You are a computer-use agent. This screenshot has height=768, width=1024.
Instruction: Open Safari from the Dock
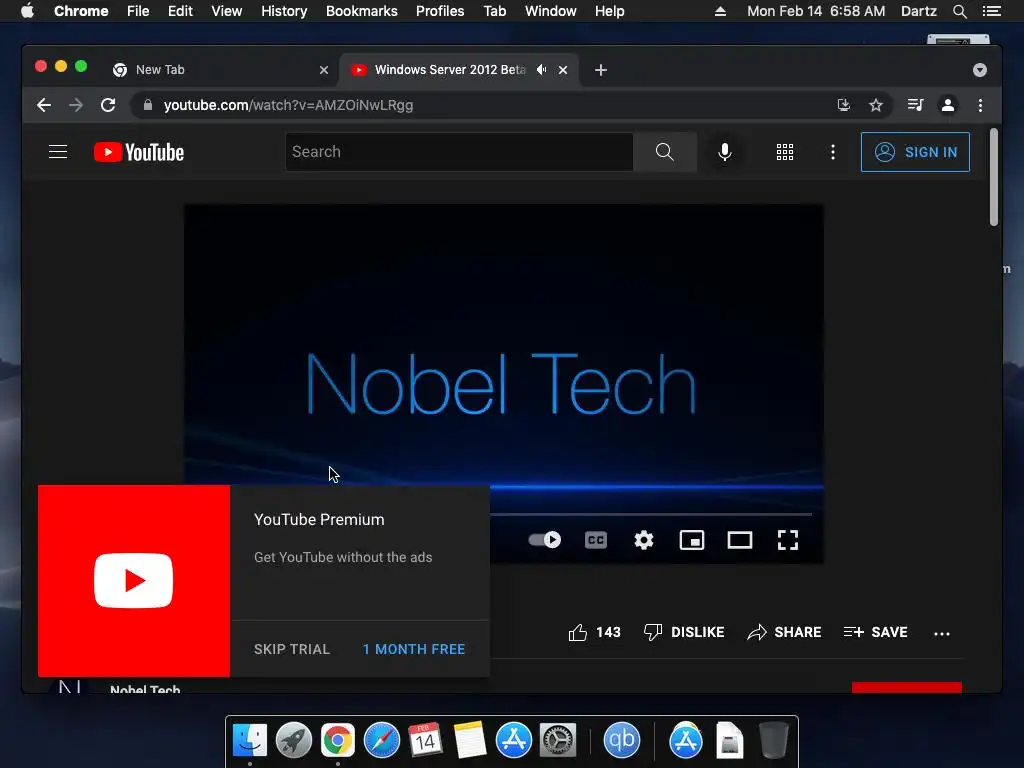click(381, 741)
